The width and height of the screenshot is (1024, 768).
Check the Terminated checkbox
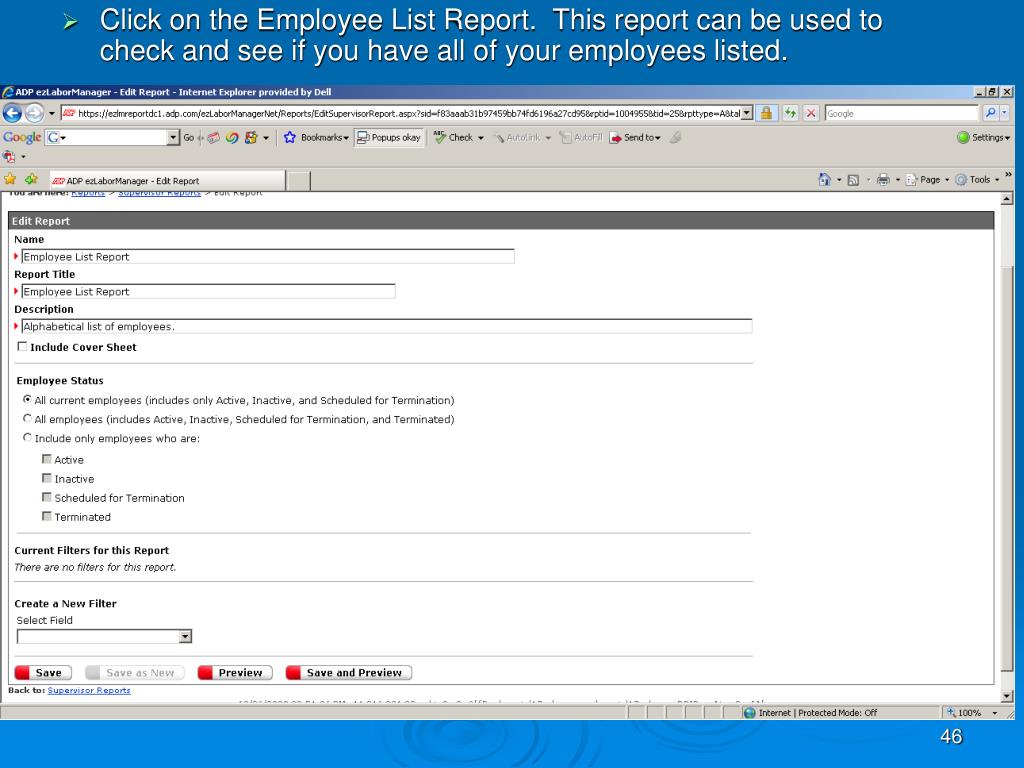(46, 516)
